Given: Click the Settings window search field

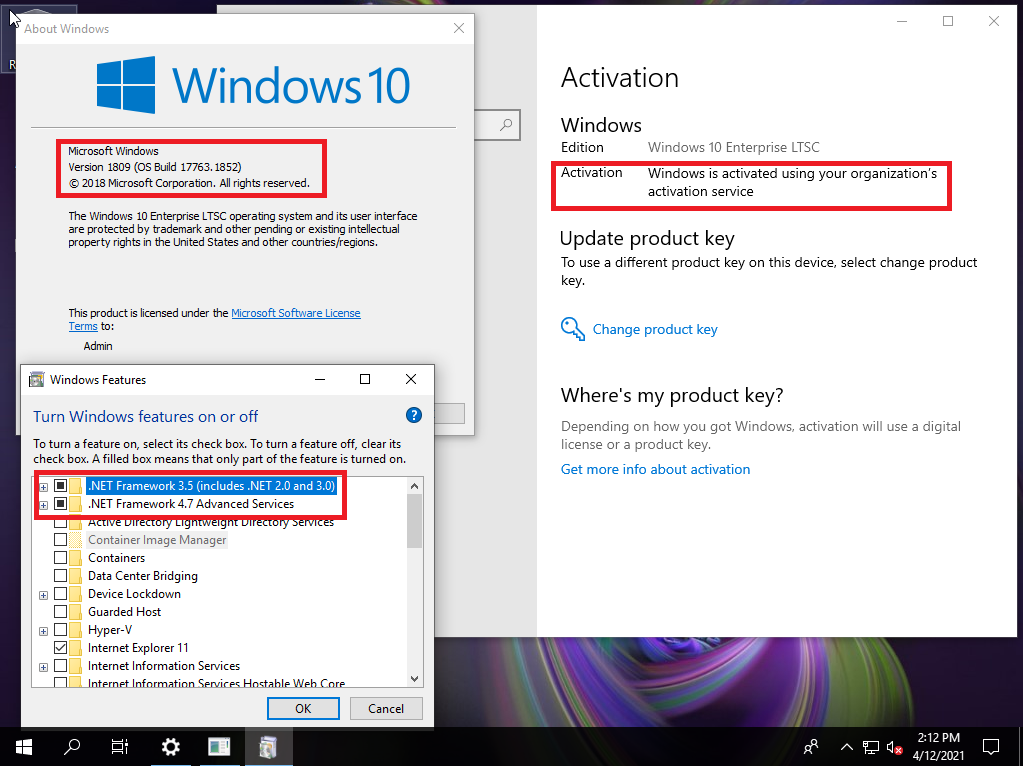Looking at the screenshot, I should (x=496, y=125).
